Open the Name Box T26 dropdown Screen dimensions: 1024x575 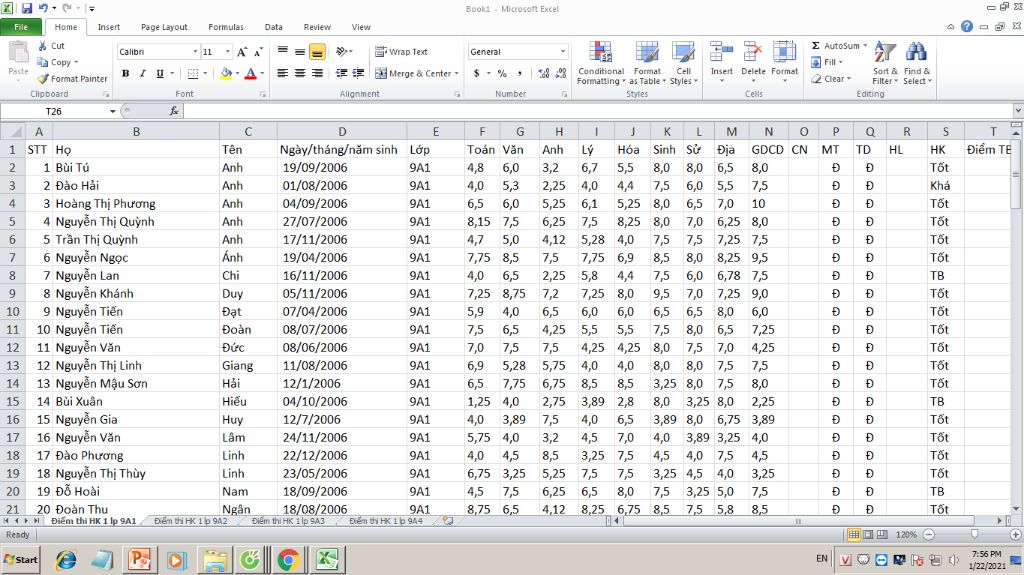[112, 111]
